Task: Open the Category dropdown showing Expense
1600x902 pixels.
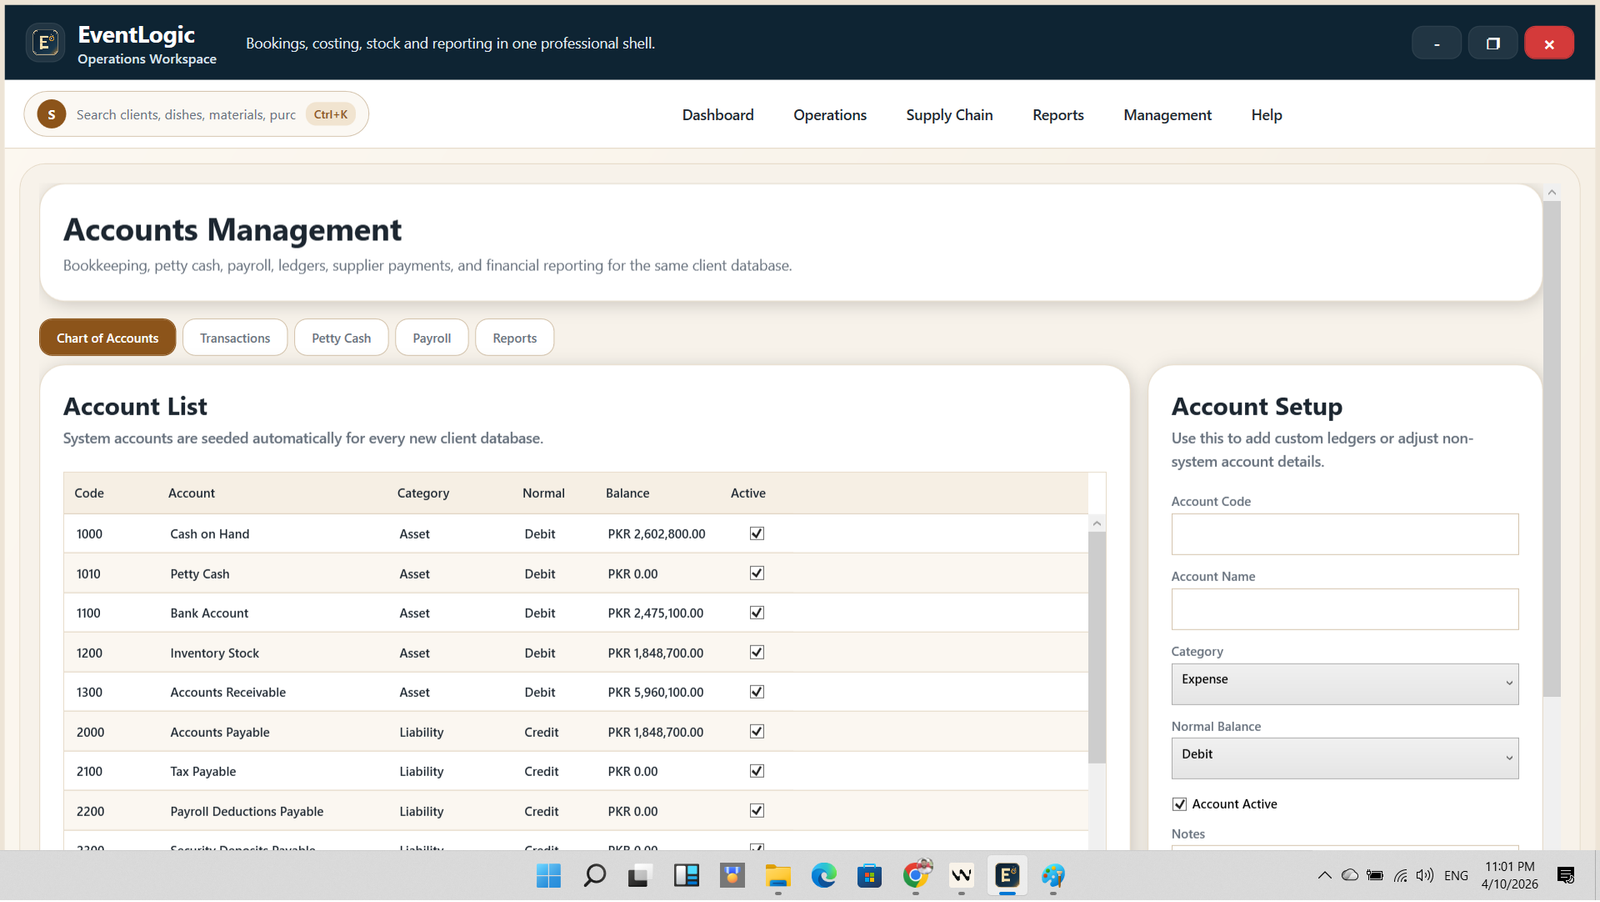Action: tap(1344, 684)
